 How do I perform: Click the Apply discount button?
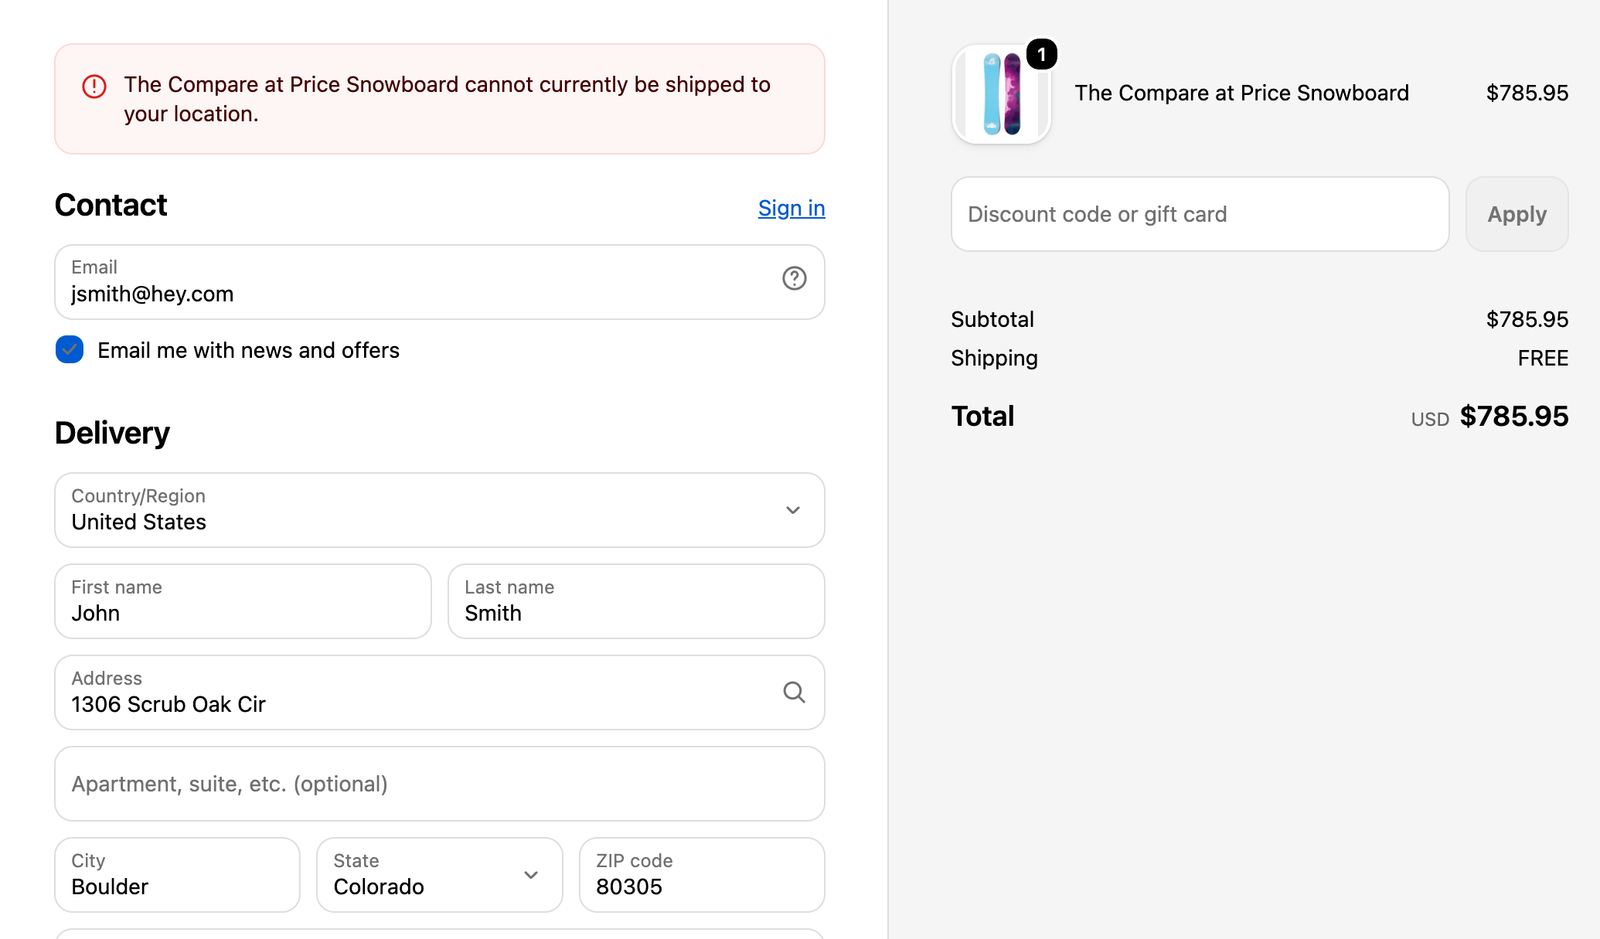pyautogui.click(x=1517, y=214)
